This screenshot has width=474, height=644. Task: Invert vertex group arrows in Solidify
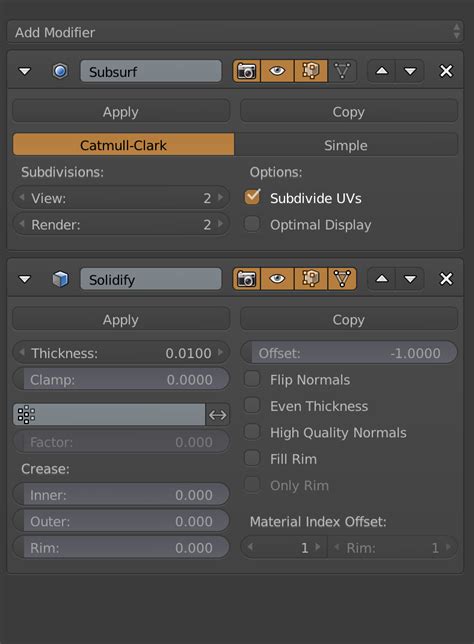click(x=217, y=415)
